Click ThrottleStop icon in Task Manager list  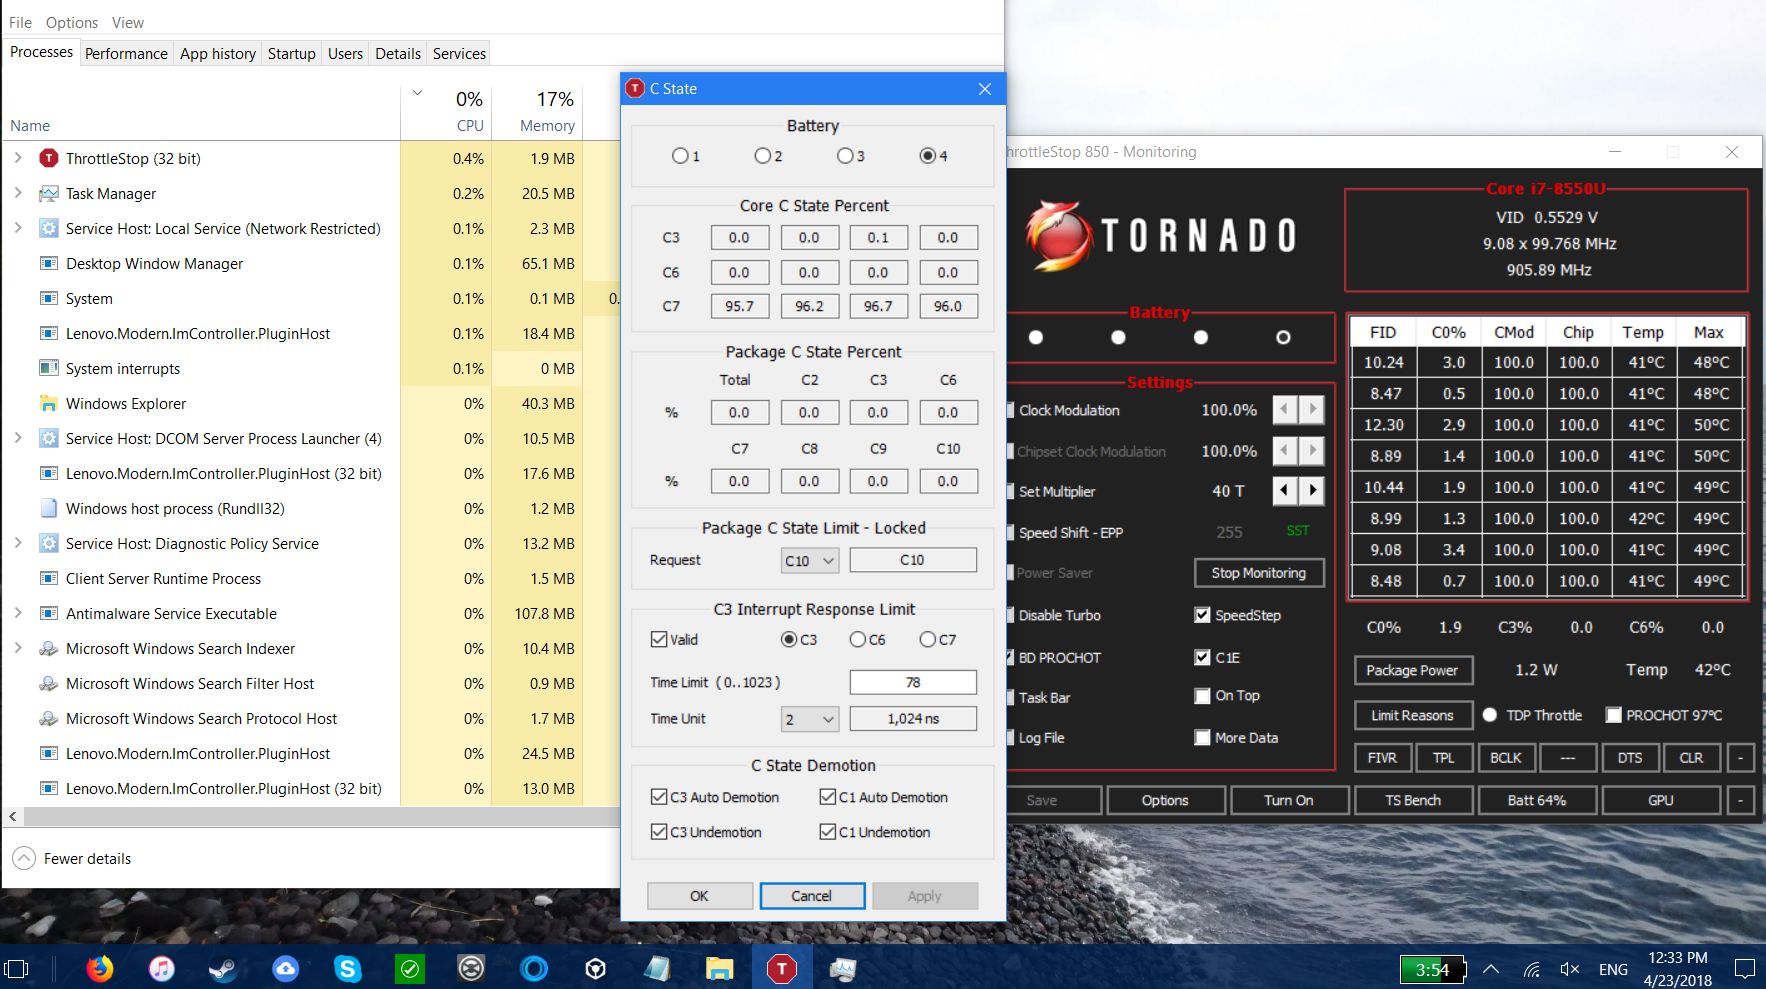tap(48, 158)
